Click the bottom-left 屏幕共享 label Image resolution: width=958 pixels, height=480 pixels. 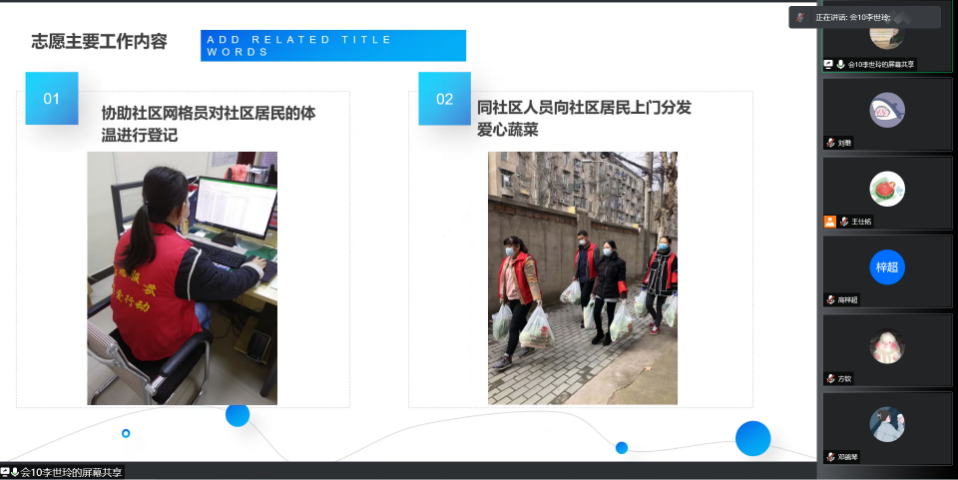click(x=68, y=472)
